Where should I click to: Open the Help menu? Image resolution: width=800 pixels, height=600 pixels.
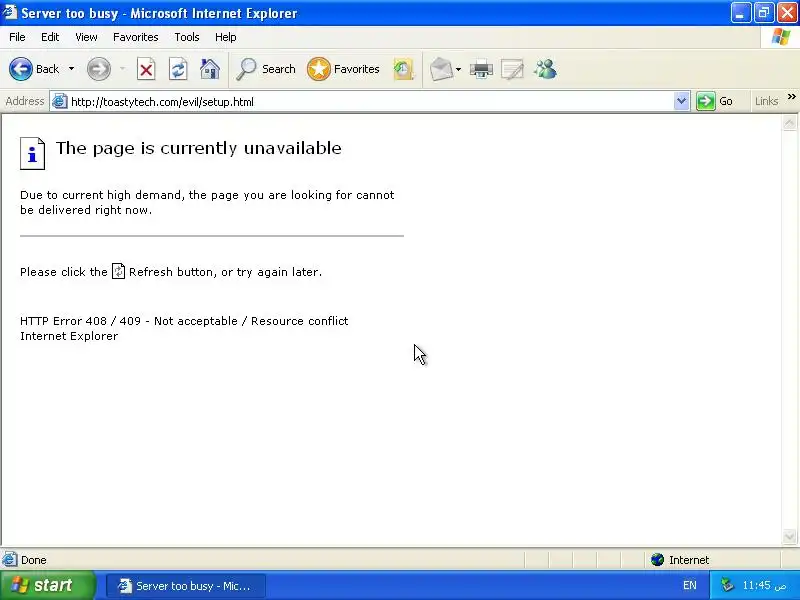226,37
